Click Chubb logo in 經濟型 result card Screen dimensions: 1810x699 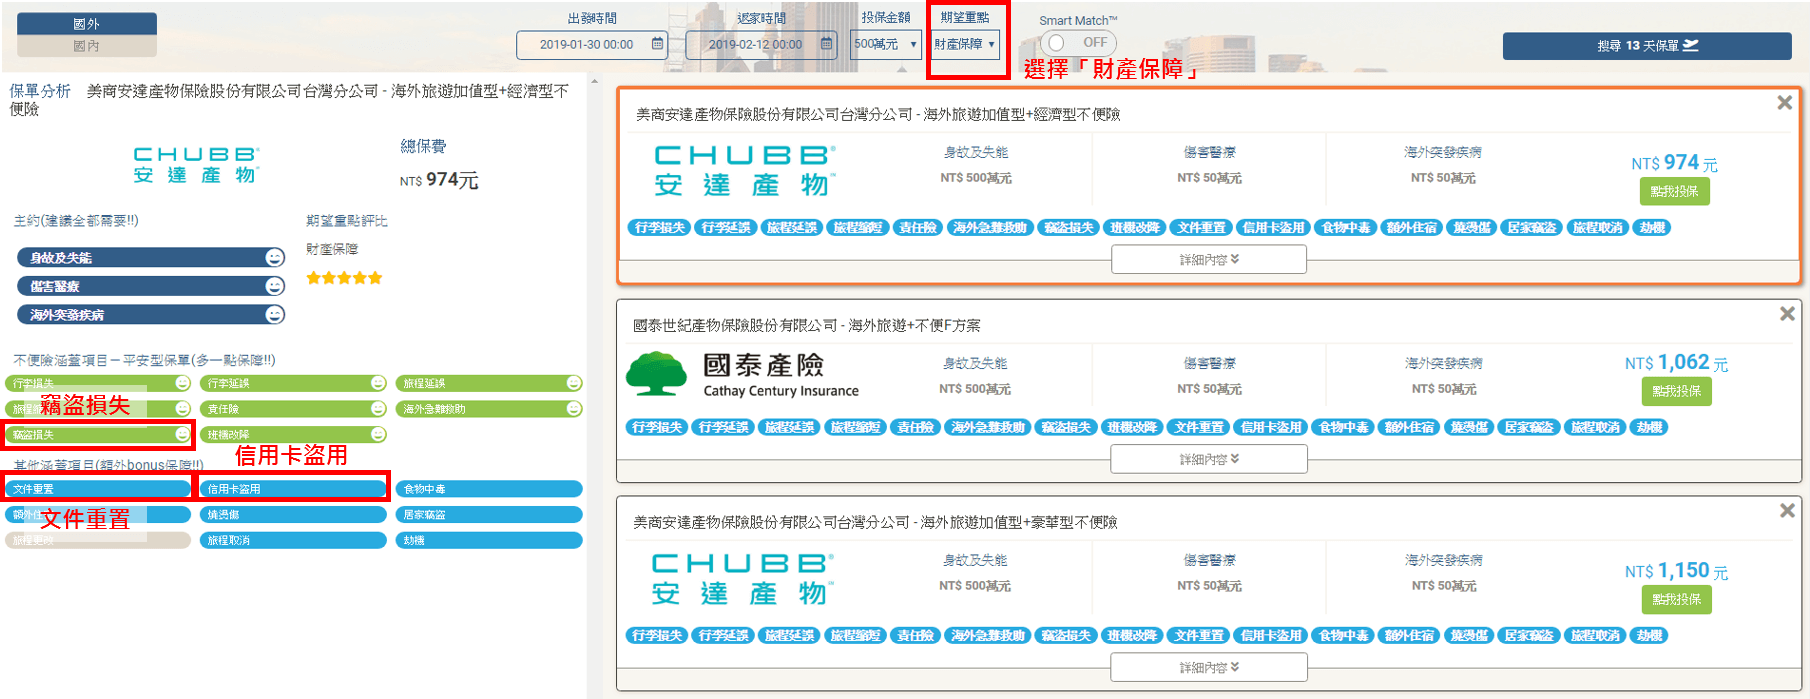click(744, 171)
